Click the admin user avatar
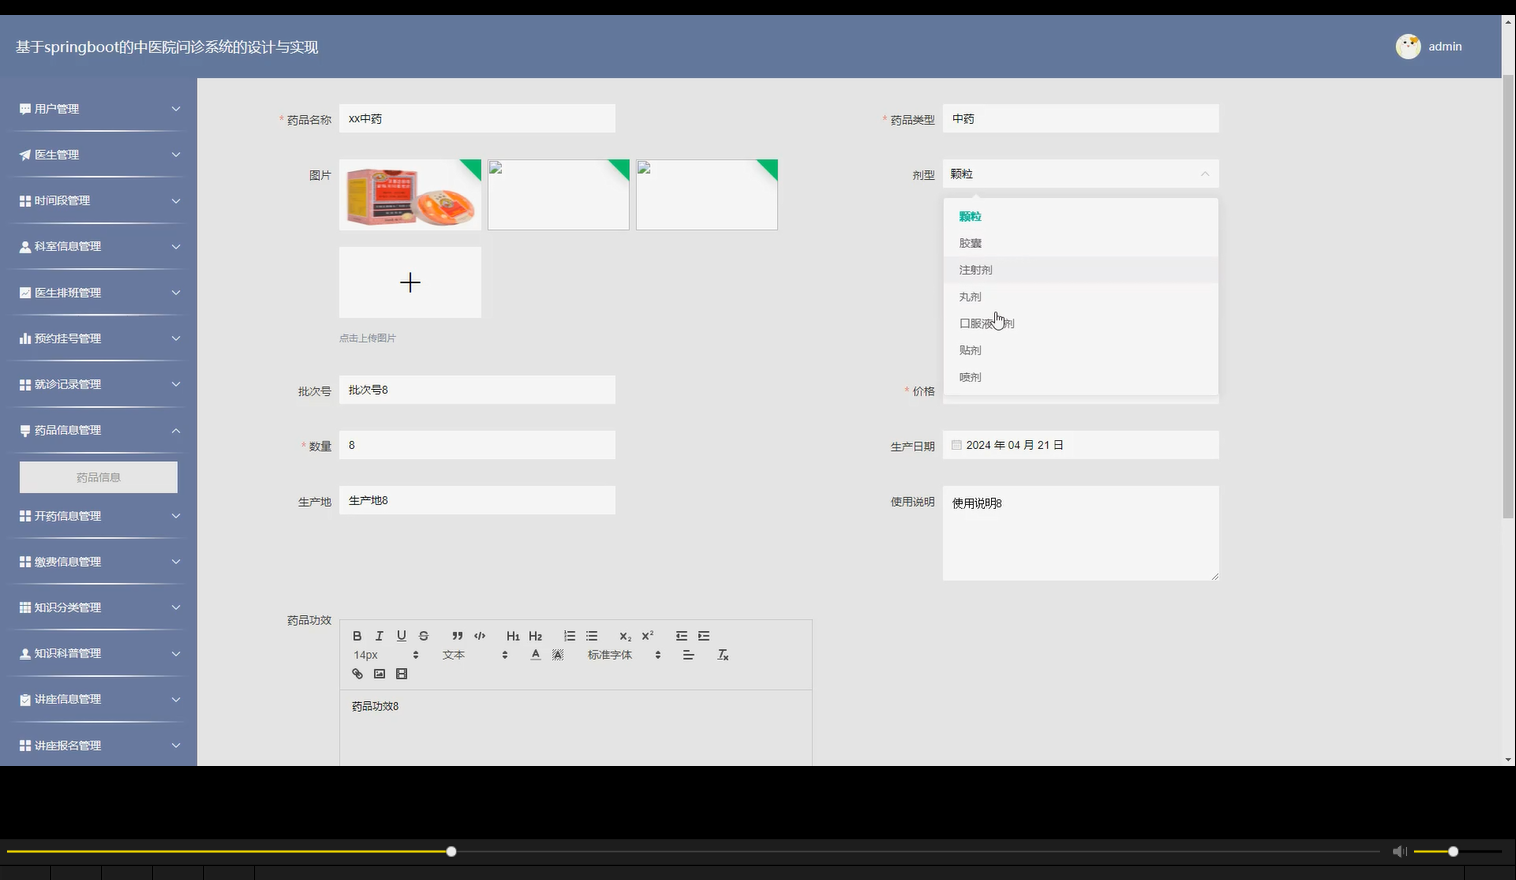Image resolution: width=1516 pixels, height=880 pixels. pyautogui.click(x=1408, y=47)
